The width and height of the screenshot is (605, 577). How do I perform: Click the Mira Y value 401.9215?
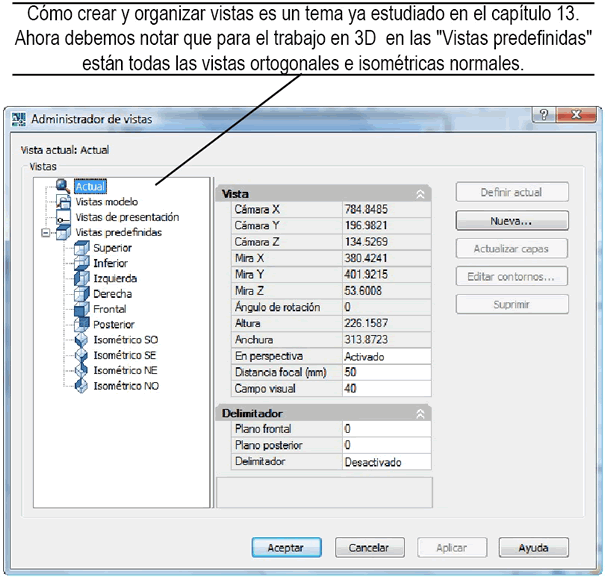click(387, 274)
